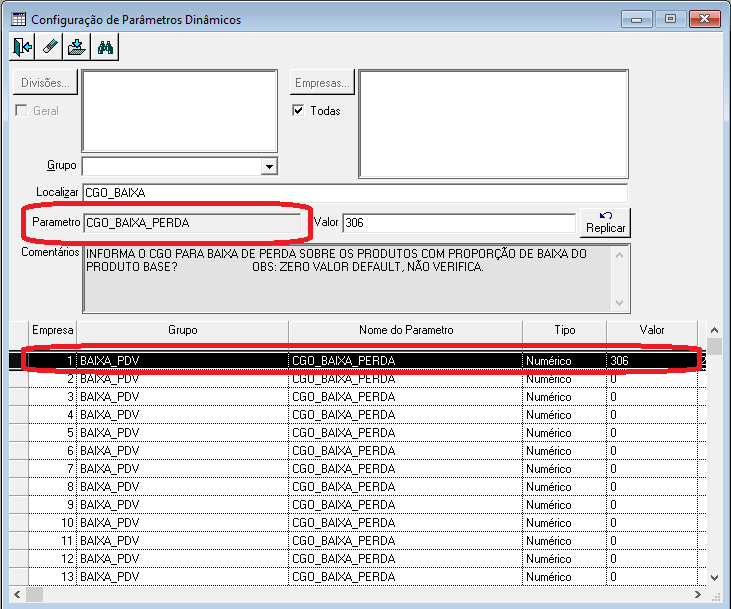Select the grid row for Empresa 2

[x=358, y=379]
